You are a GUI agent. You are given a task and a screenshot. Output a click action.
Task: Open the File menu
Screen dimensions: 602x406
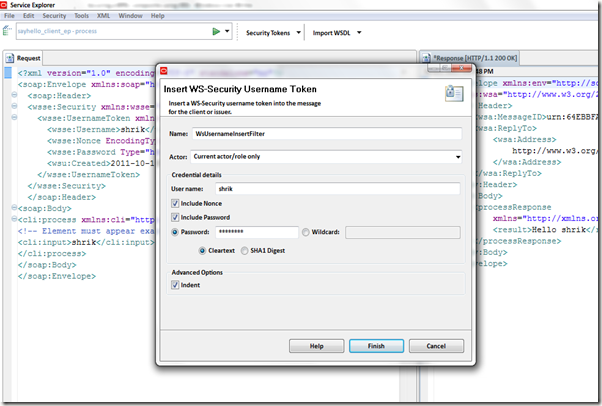9,16
